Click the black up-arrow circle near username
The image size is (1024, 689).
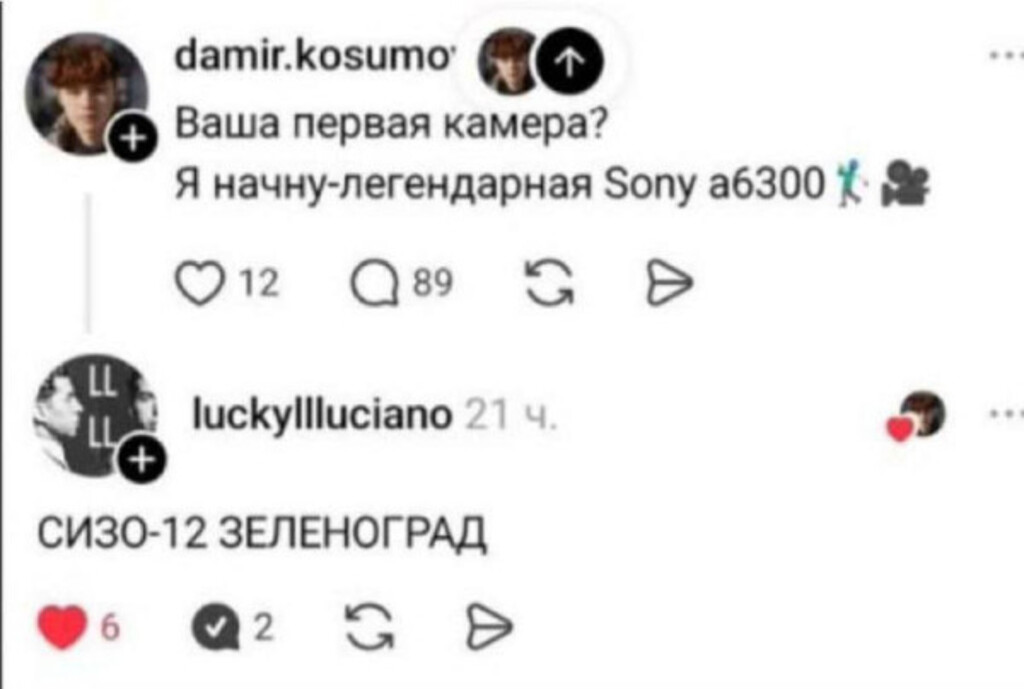tap(569, 61)
